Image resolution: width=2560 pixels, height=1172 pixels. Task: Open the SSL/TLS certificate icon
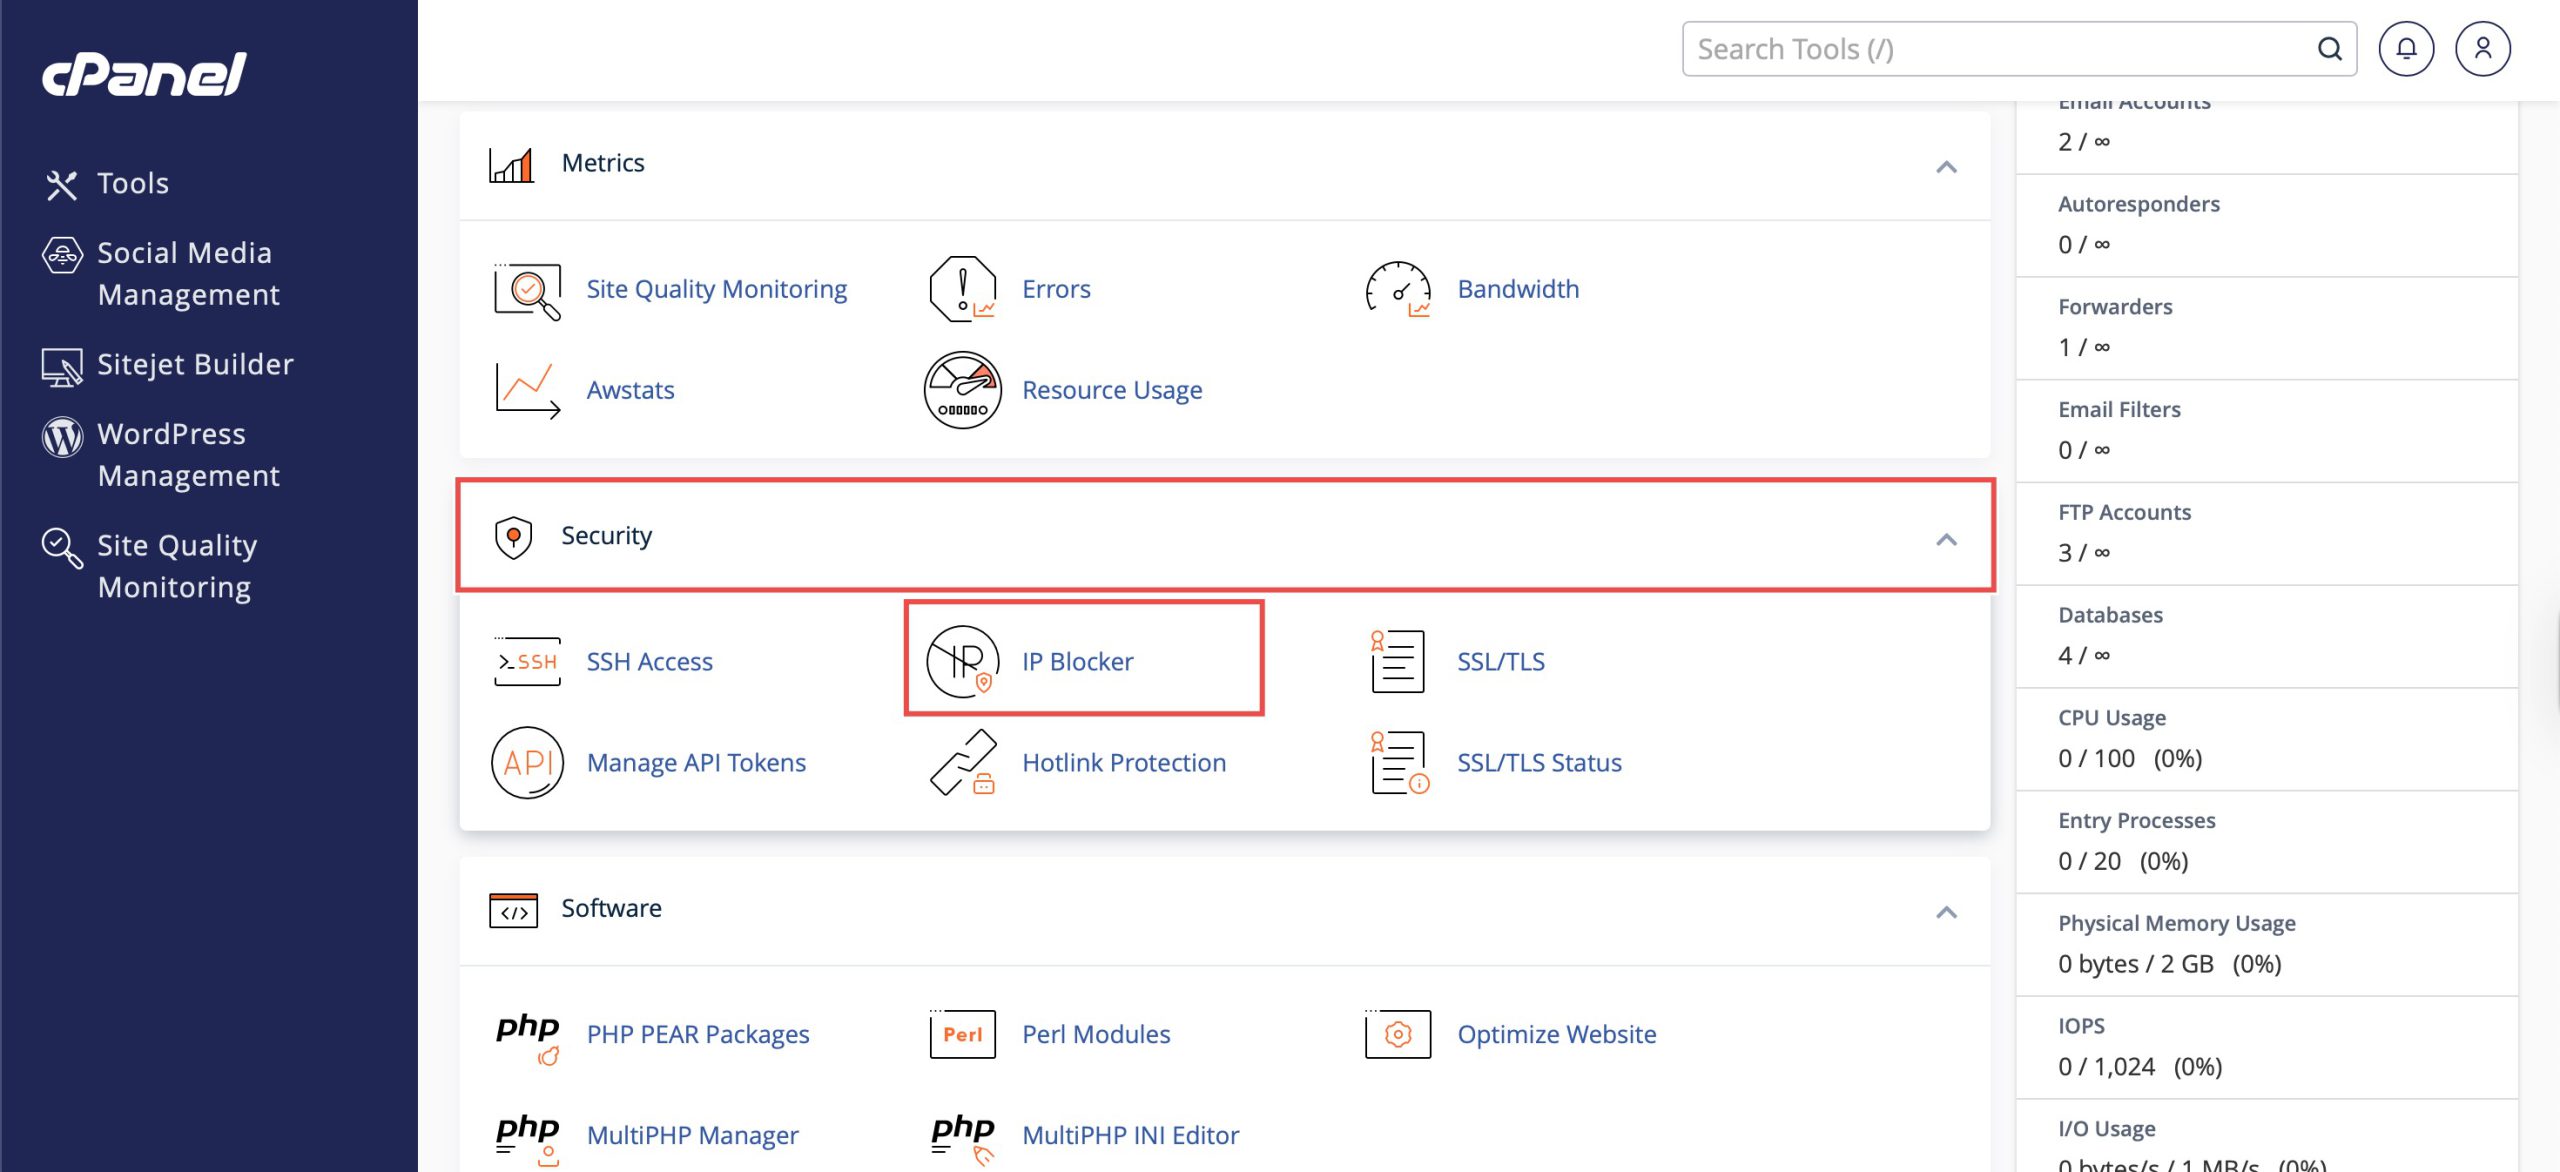[1397, 661]
